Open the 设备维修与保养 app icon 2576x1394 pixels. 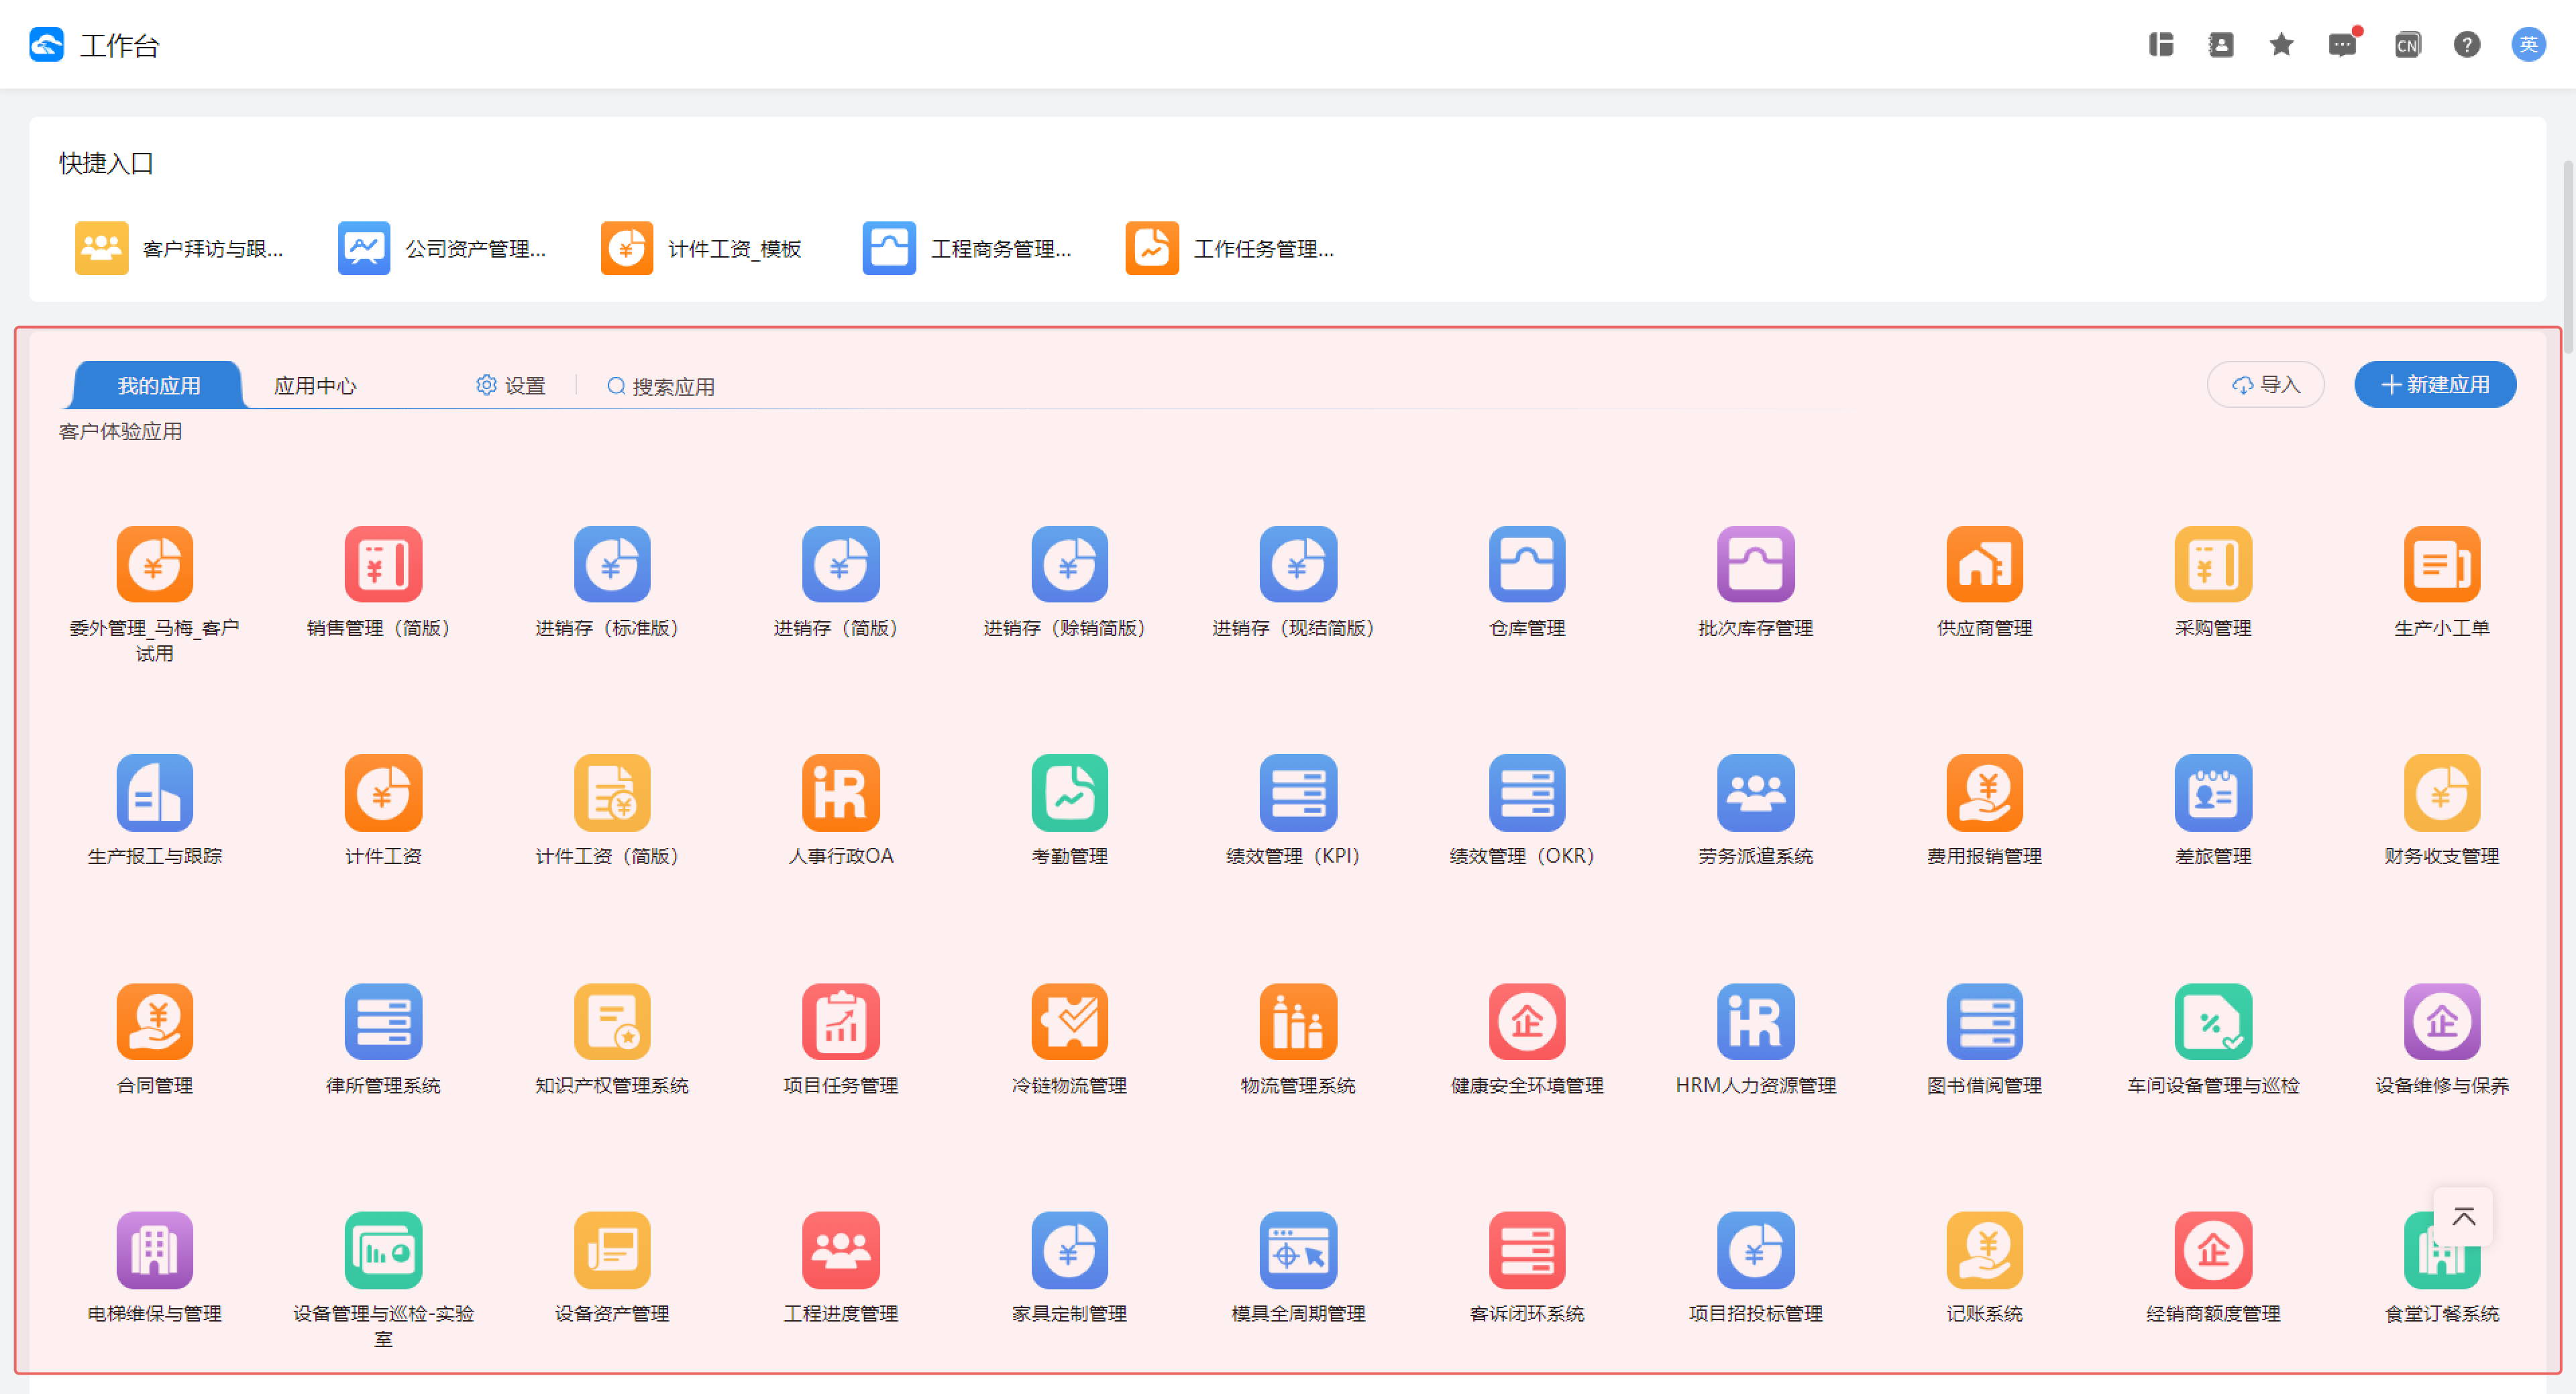pyautogui.click(x=2442, y=1022)
